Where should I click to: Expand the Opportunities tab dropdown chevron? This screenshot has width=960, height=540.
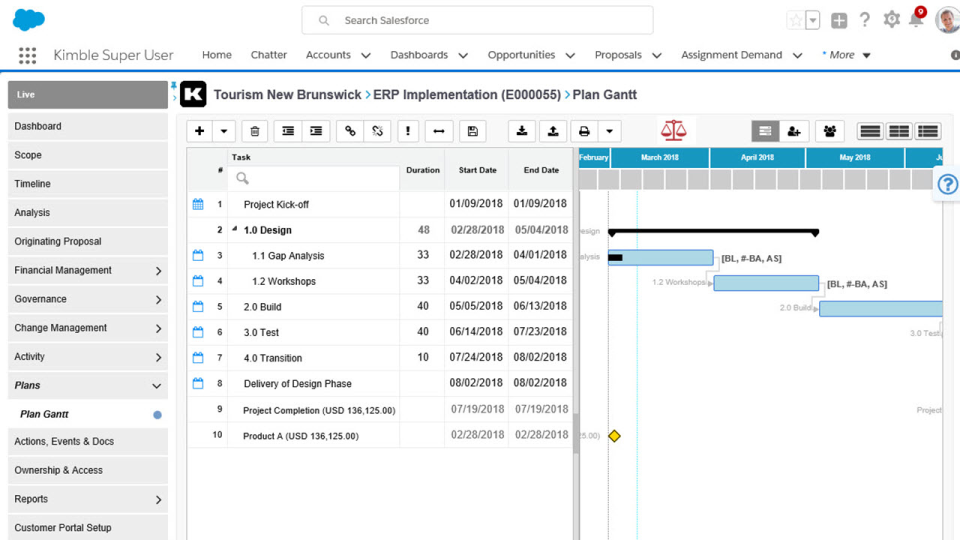[570, 56]
